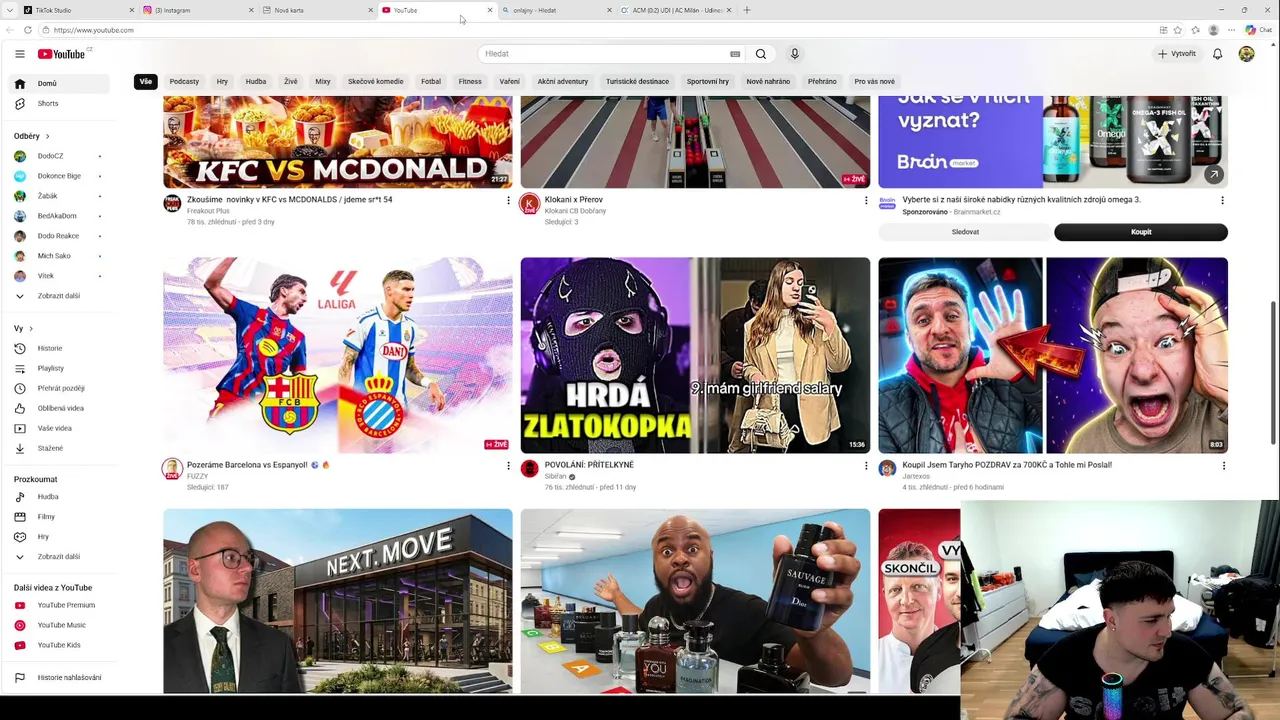Open YouTube Music link
This screenshot has width=1280, height=720.
coord(60,625)
